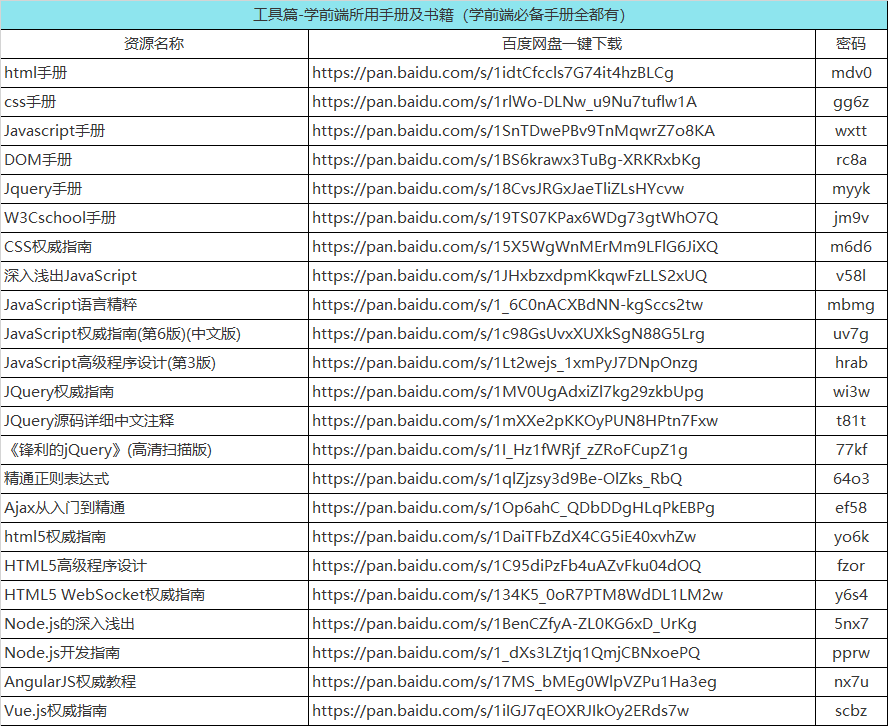Open the JavaScript权威指南 download link

pyautogui.click(x=508, y=334)
